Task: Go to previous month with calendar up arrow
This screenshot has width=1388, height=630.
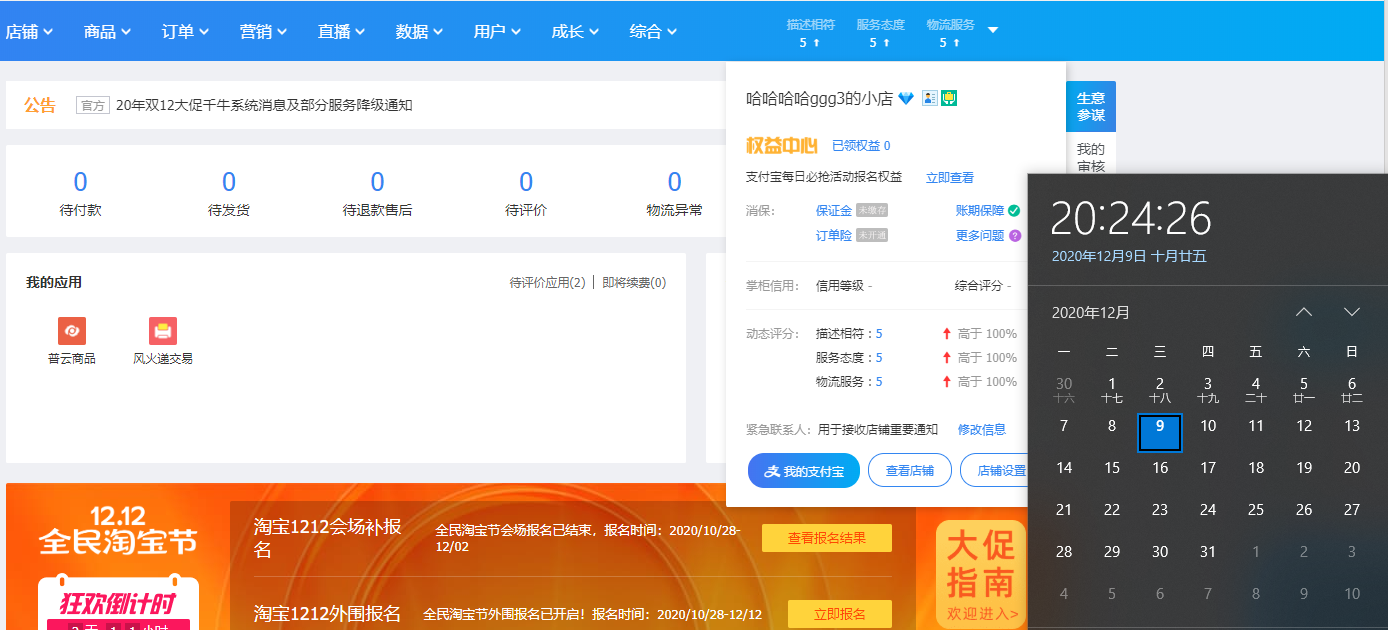Action: (1304, 312)
